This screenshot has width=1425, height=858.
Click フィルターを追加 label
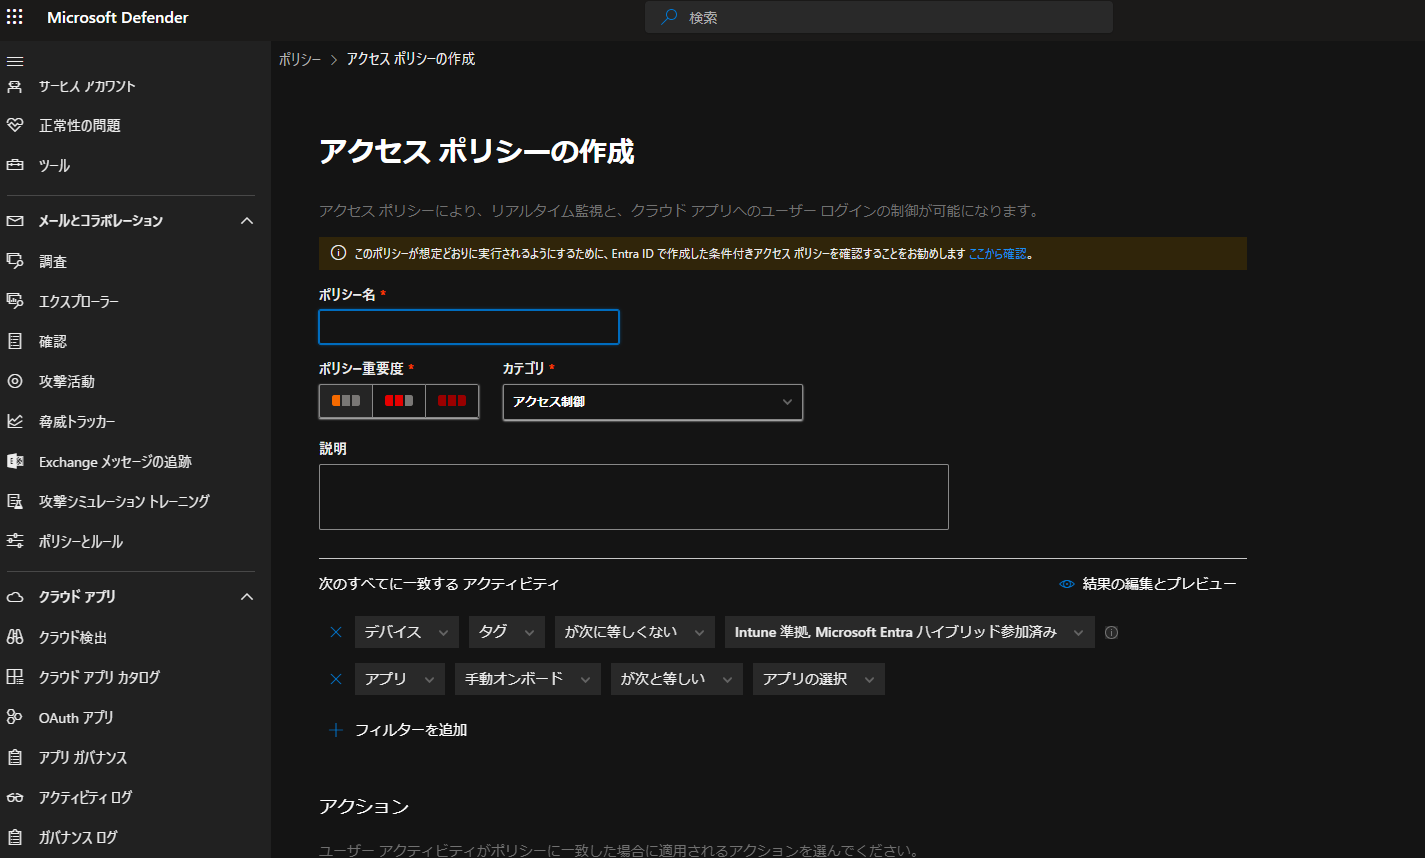[x=411, y=730]
